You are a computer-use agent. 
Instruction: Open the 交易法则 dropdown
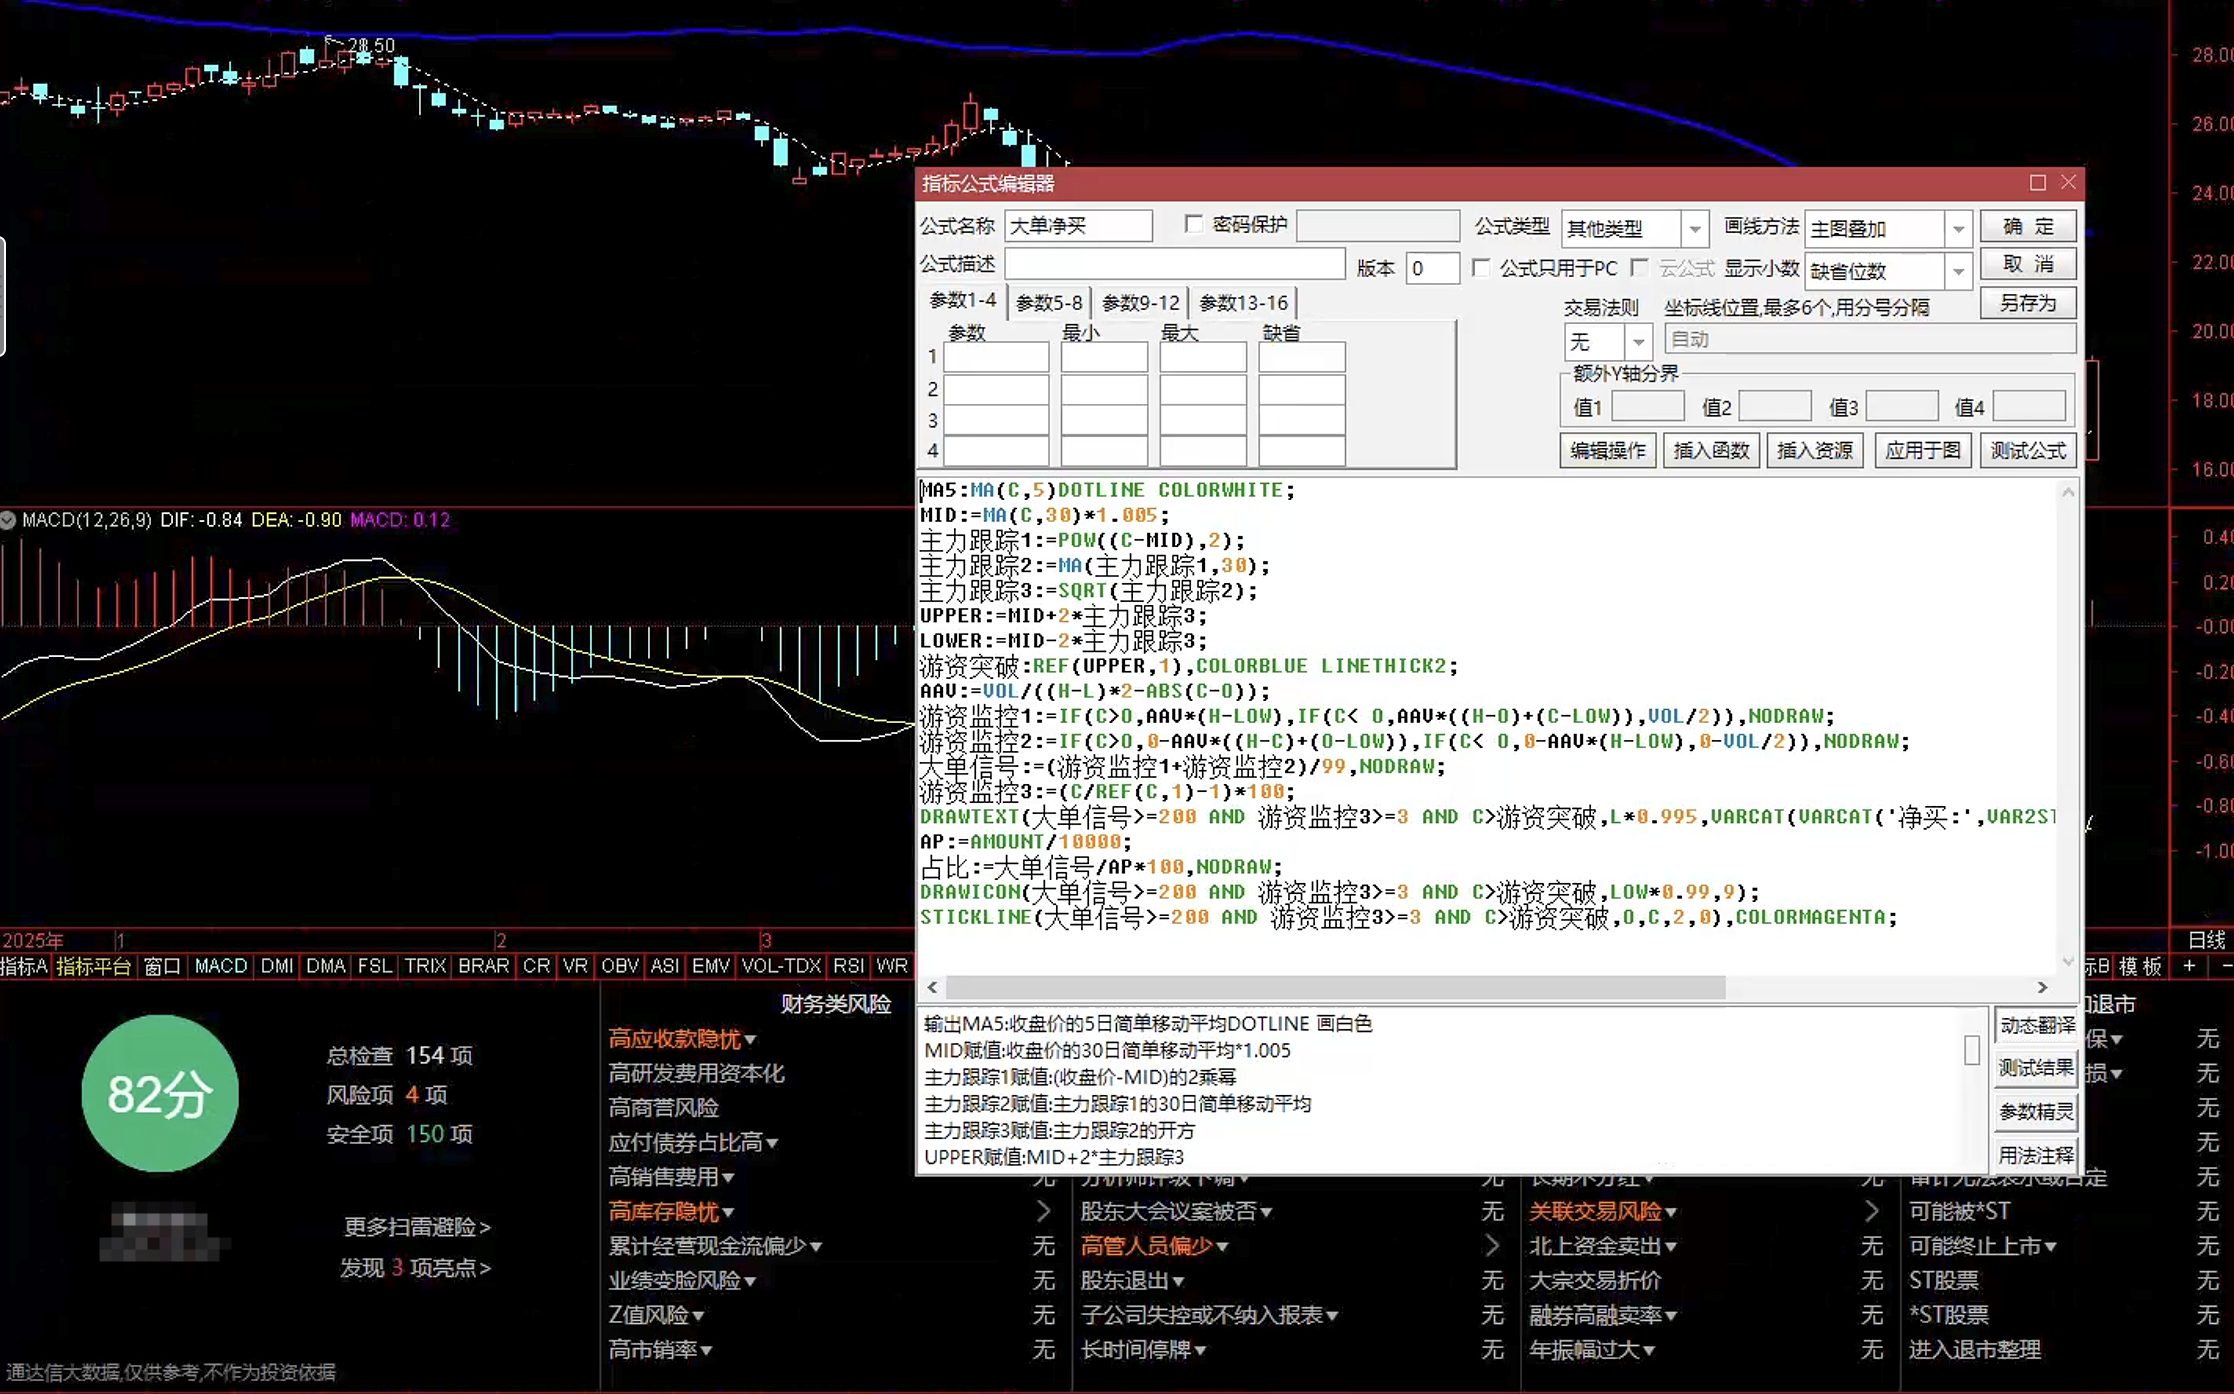coord(1638,342)
